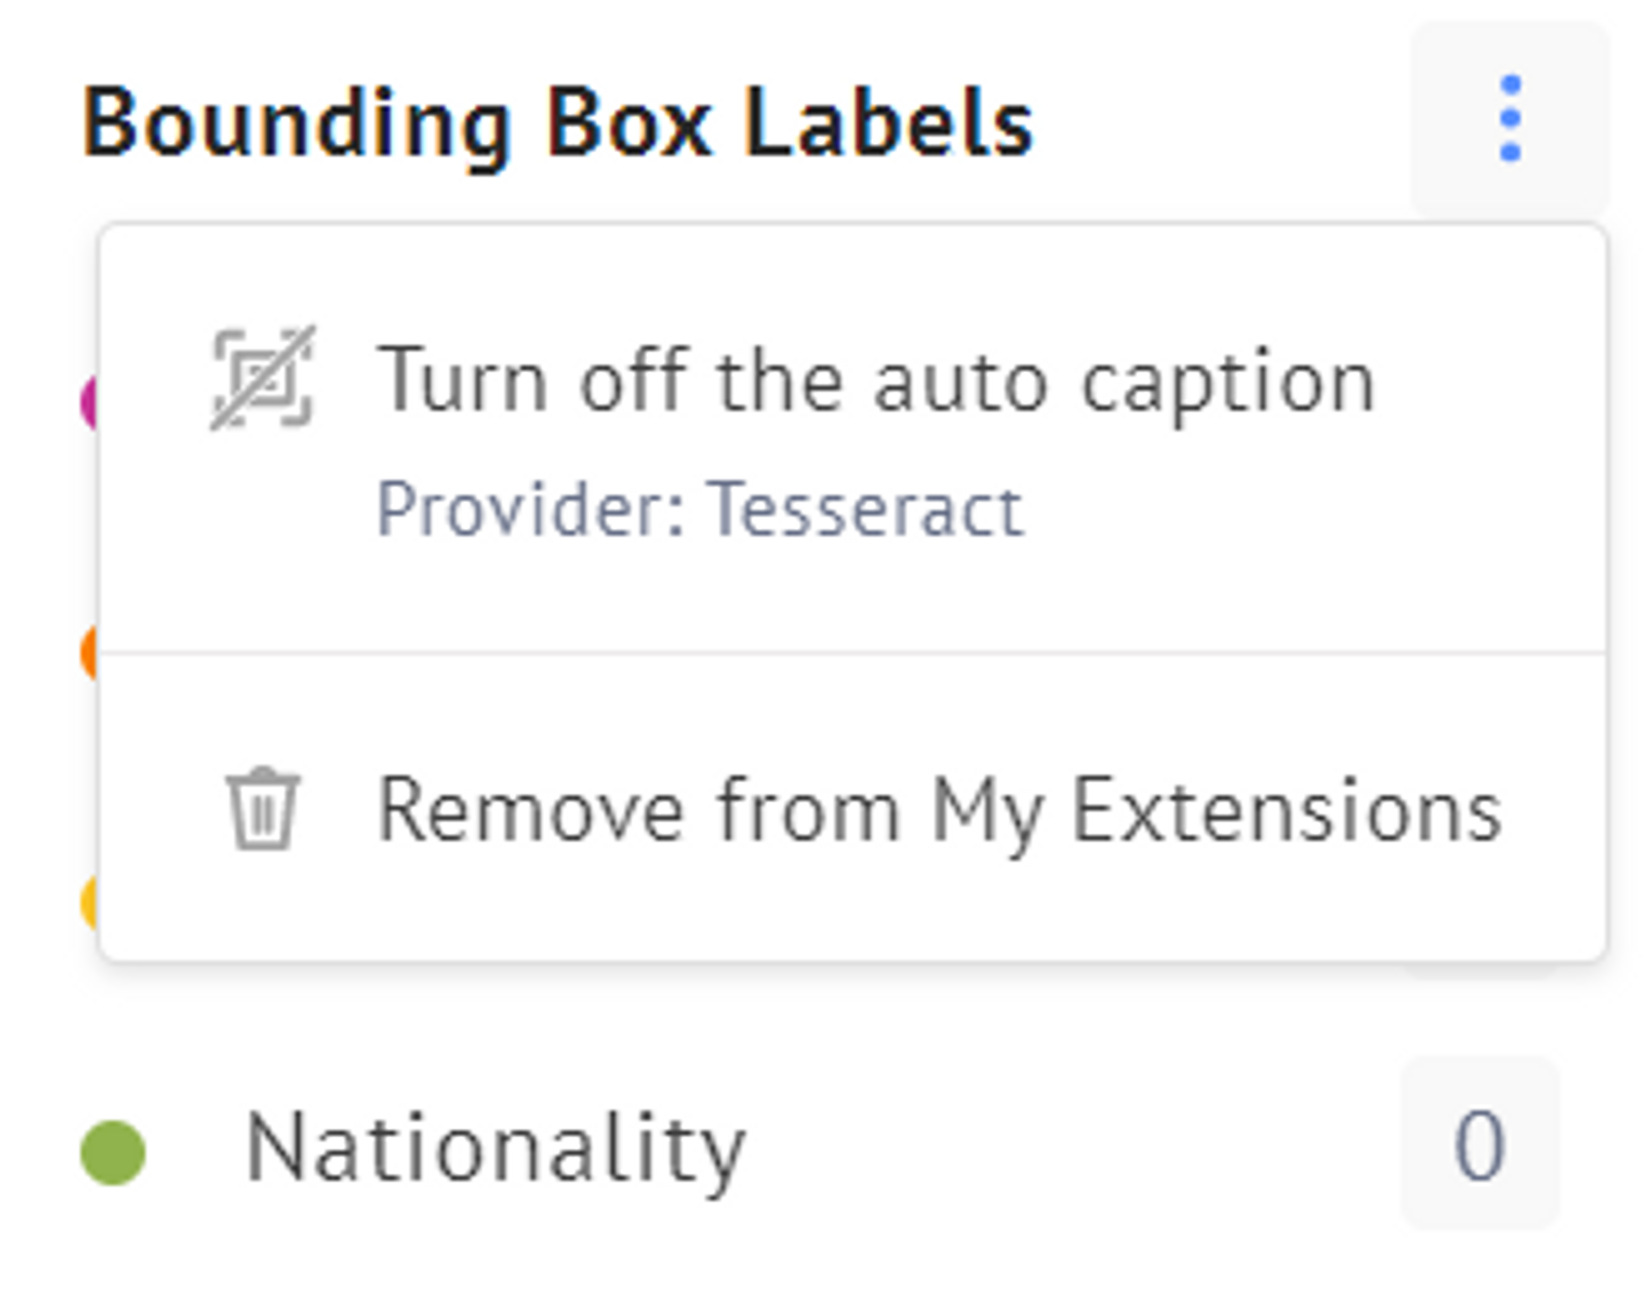Image resolution: width=1650 pixels, height=1290 pixels.
Task: Choose "Remove from My Extensions" option
Action: pyautogui.click(x=853, y=808)
